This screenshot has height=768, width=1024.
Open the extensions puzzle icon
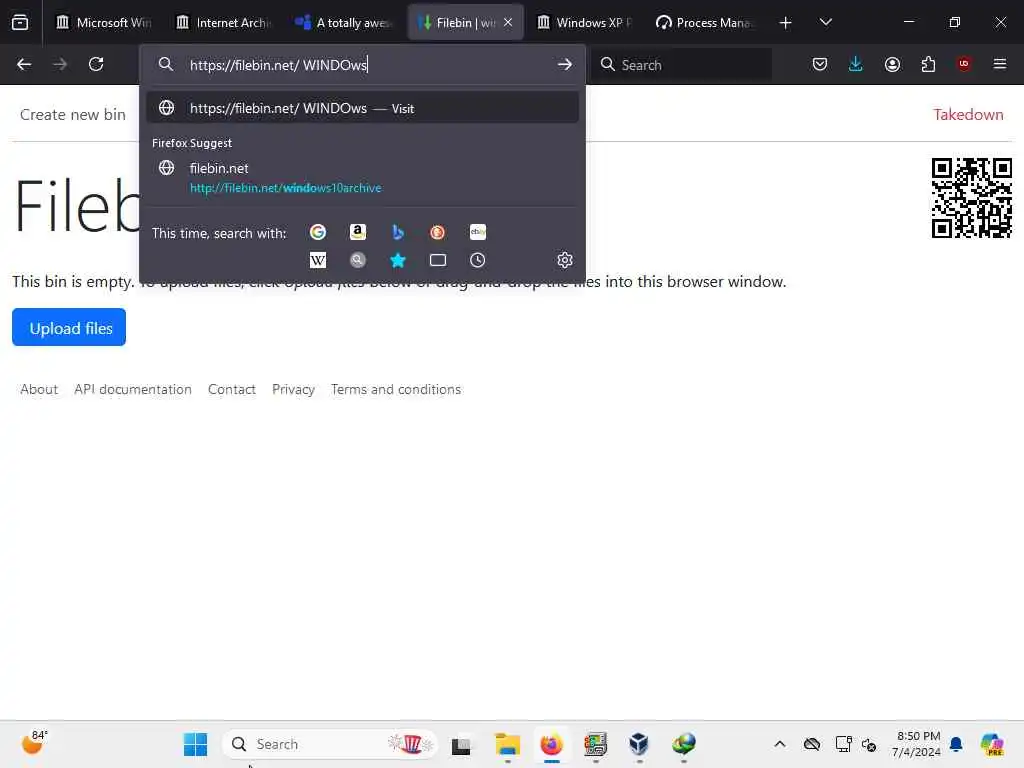coord(928,64)
